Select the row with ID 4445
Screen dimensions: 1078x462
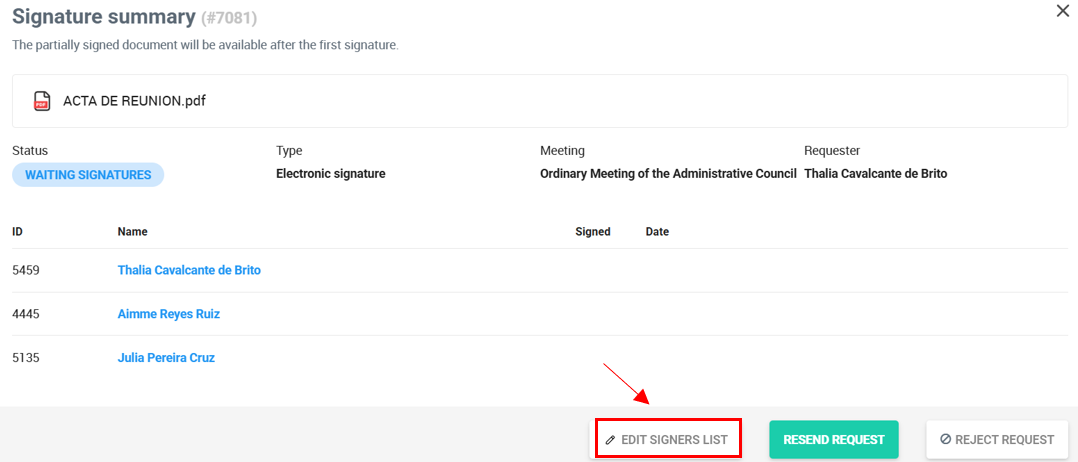[540, 314]
